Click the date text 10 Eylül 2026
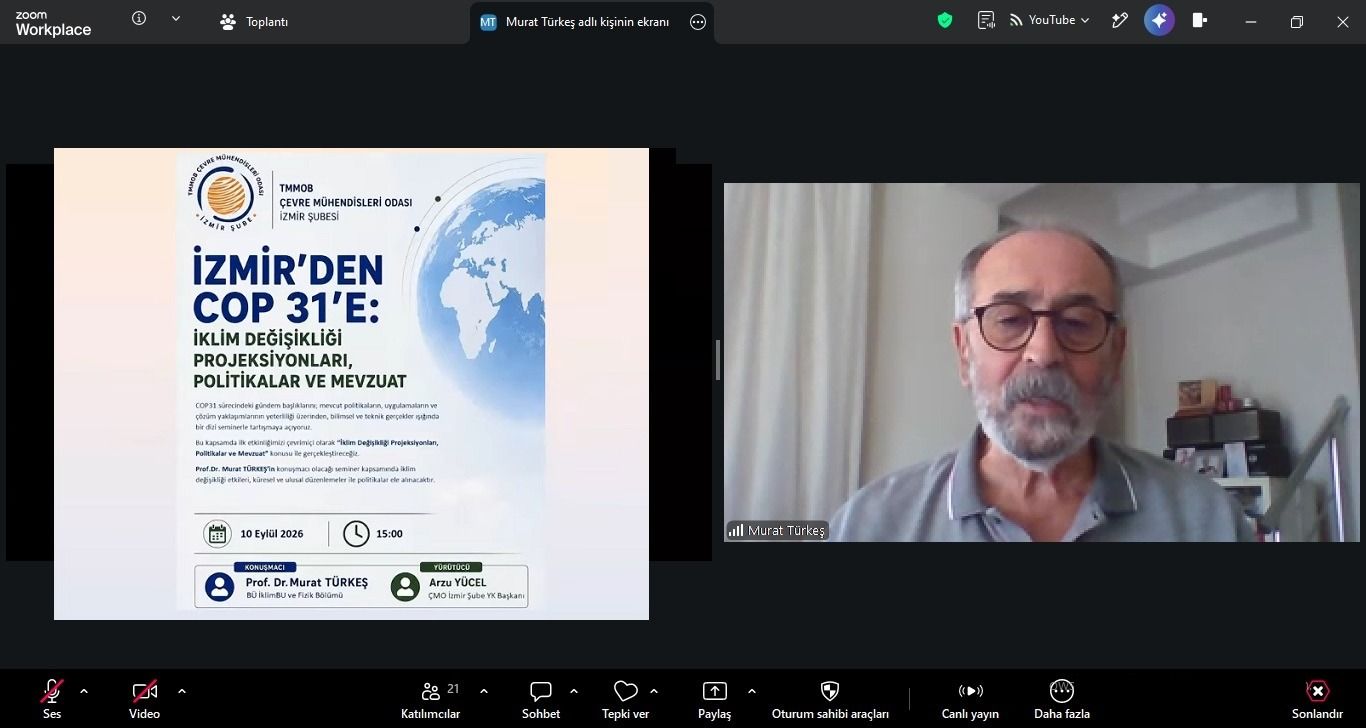 coord(272,534)
